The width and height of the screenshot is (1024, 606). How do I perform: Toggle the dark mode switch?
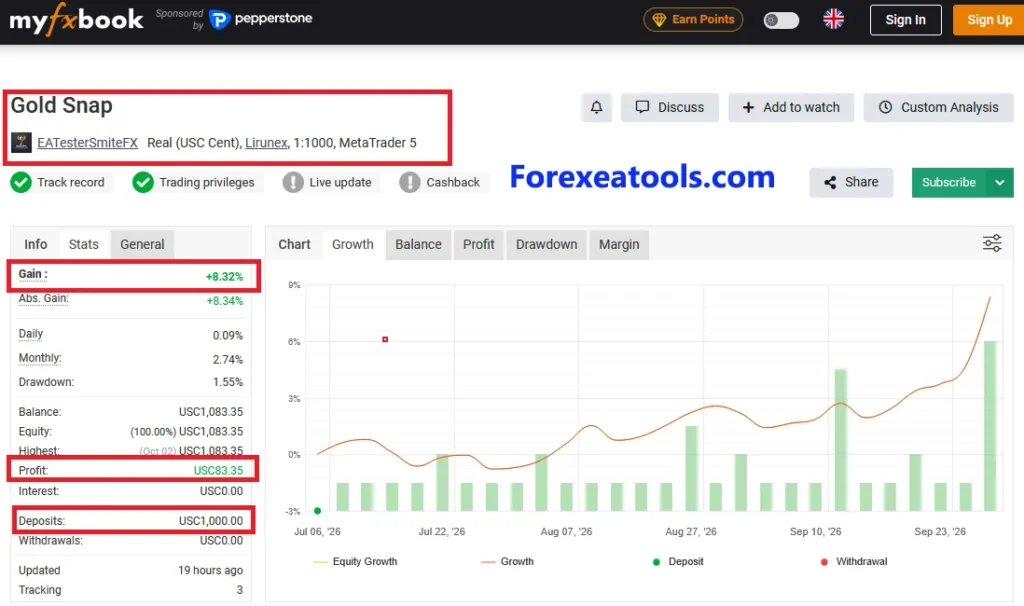click(x=781, y=20)
